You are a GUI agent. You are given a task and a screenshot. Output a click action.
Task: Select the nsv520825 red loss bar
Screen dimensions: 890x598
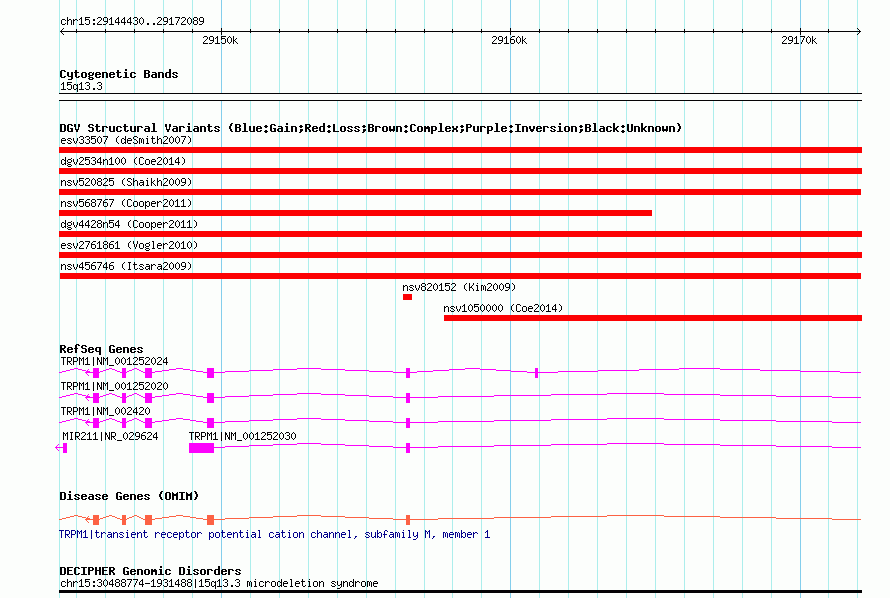tap(460, 192)
